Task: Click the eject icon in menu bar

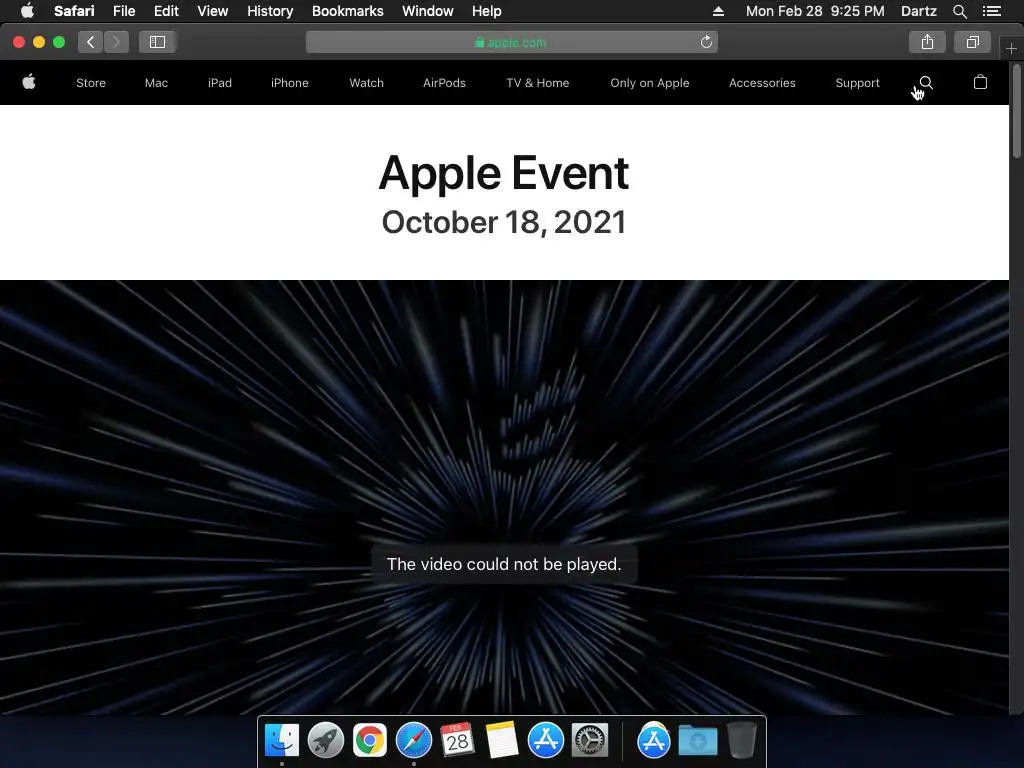Action: pos(718,11)
